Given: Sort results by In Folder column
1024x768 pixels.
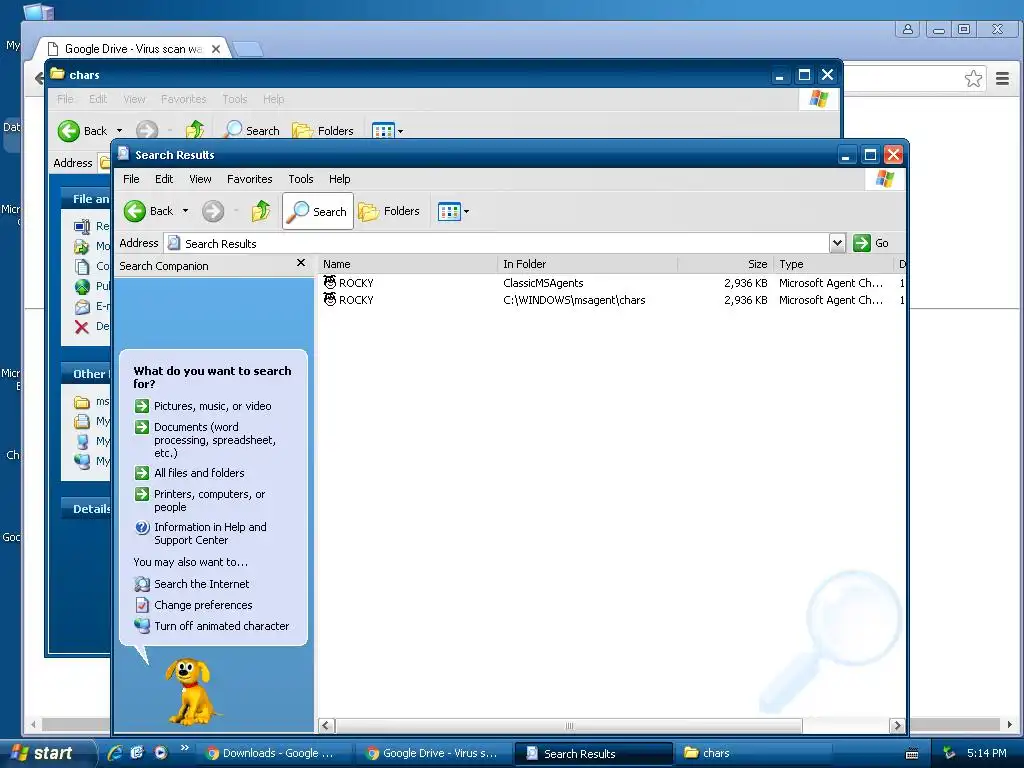Looking at the screenshot, I should click(x=588, y=264).
